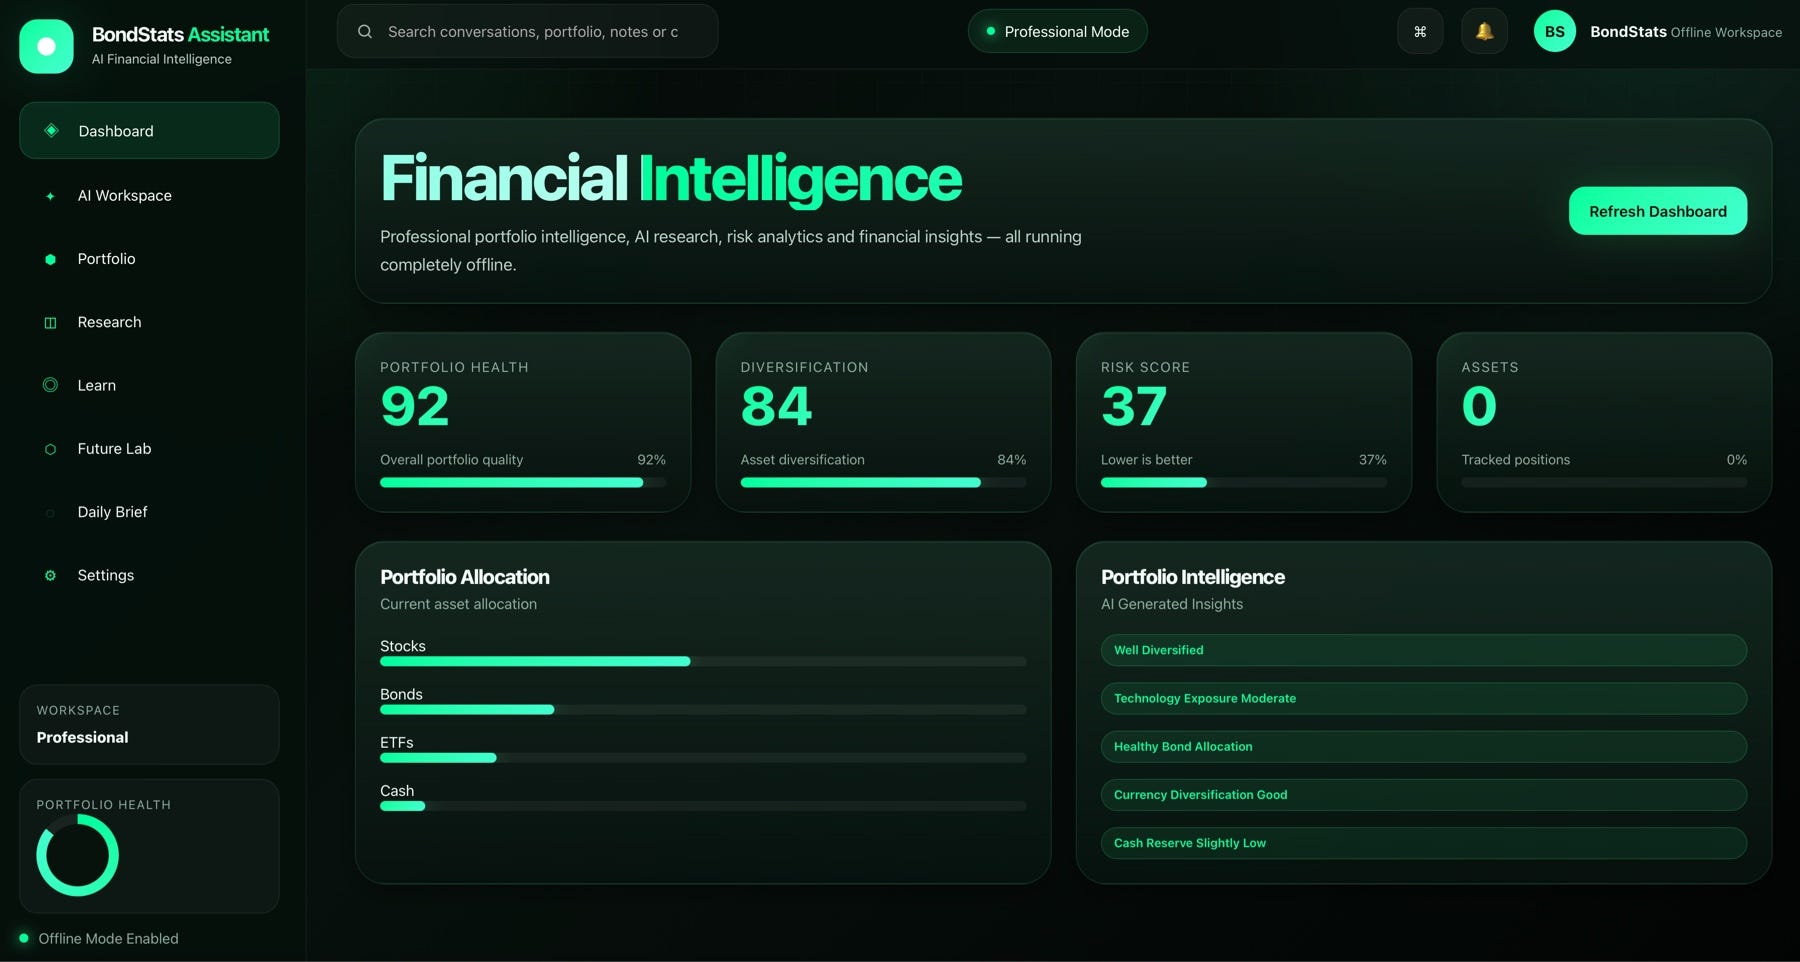1800x962 pixels.
Task: Open the command palette shortcut icon
Action: pyautogui.click(x=1420, y=31)
